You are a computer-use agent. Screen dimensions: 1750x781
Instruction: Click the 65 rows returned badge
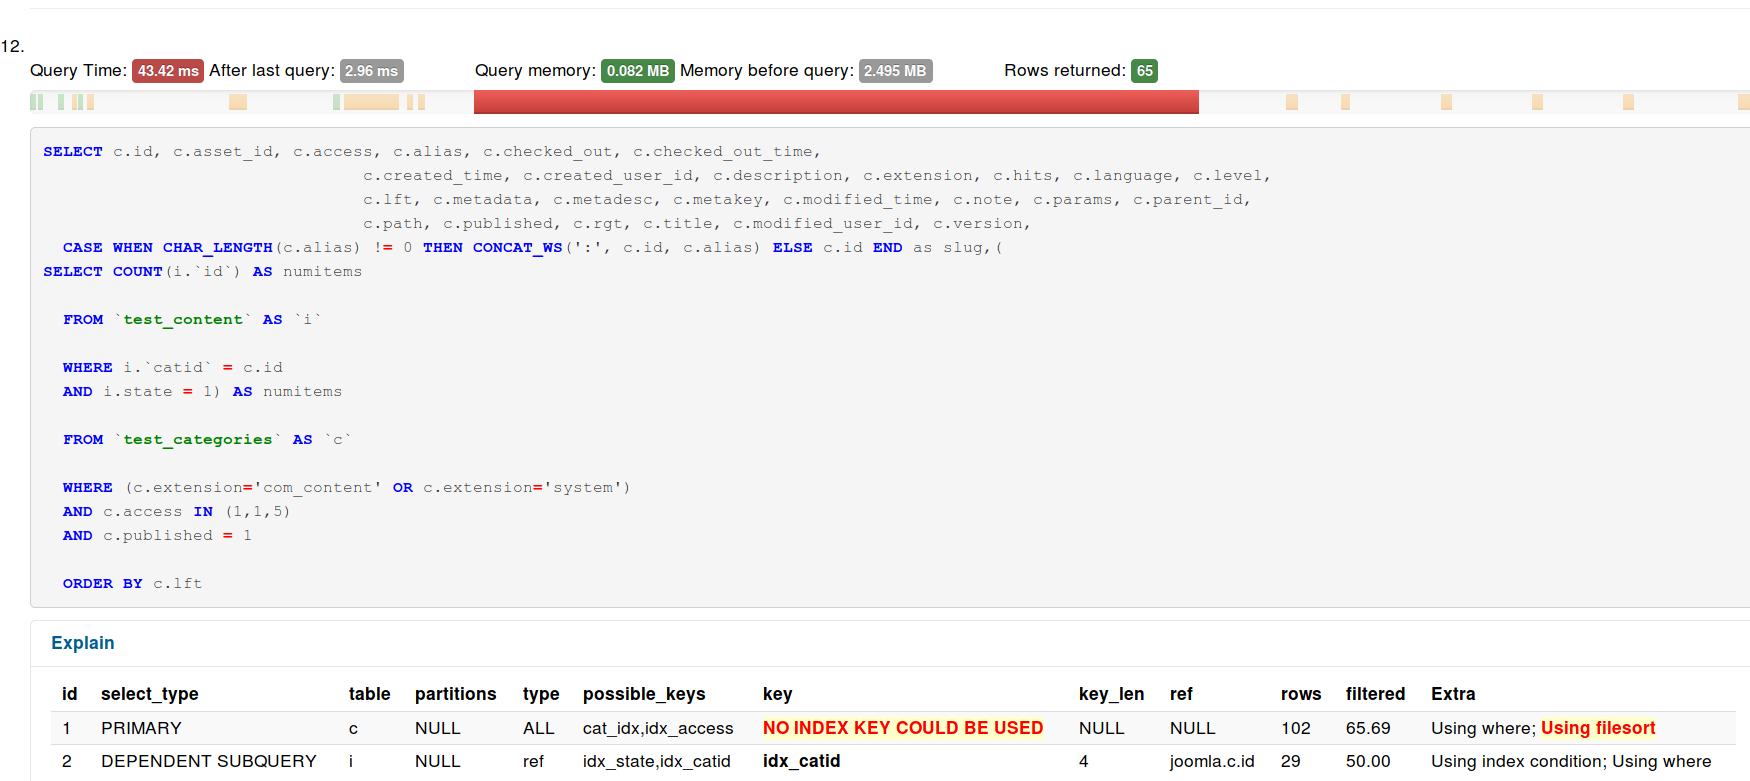click(1144, 71)
